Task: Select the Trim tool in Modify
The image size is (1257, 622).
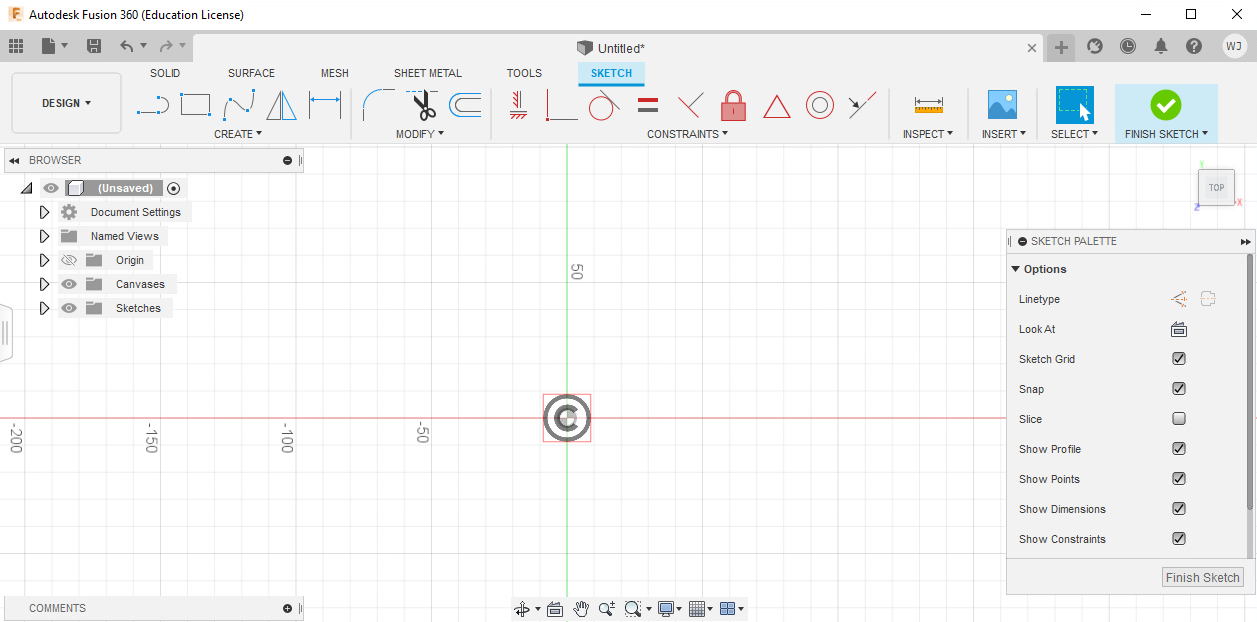Action: [421, 103]
